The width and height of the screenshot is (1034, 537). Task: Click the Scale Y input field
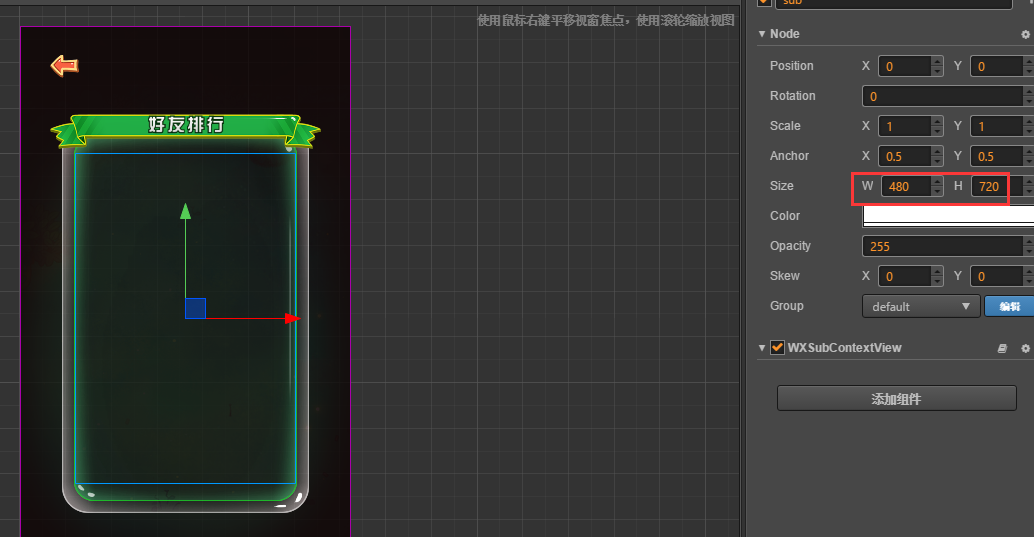tap(996, 126)
